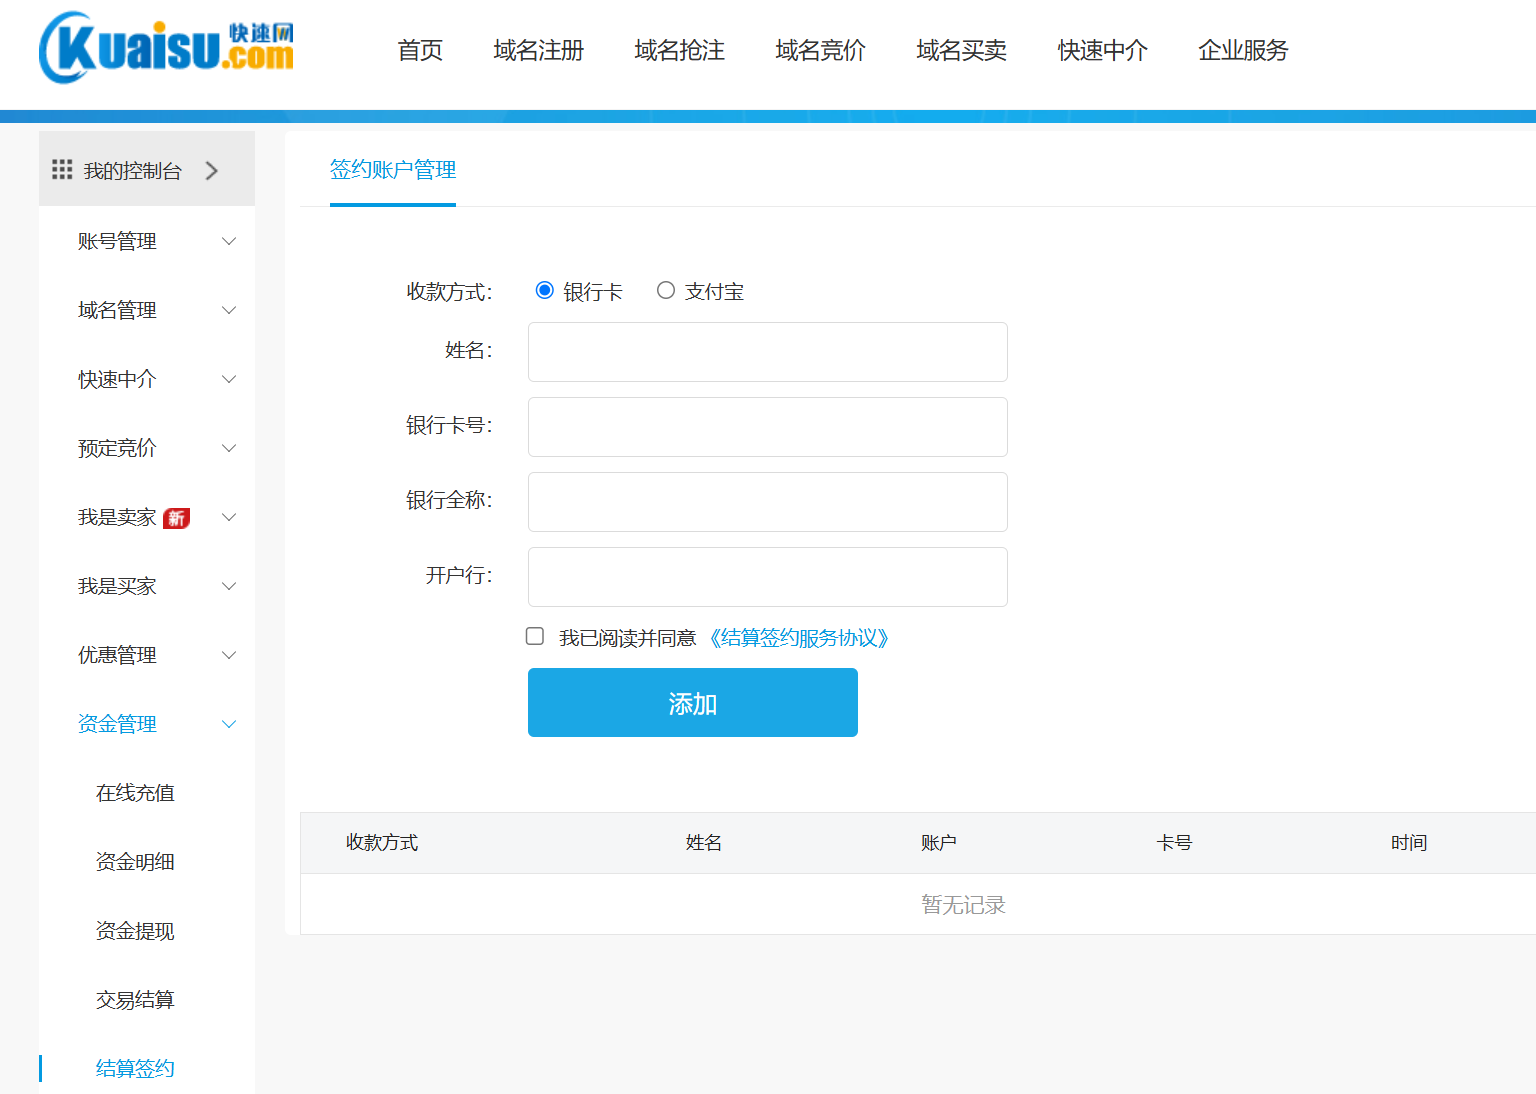This screenshot has height=1094, width=1536.
Task: Click the grid icon beside 我的控制台
Action: point(62,170)
